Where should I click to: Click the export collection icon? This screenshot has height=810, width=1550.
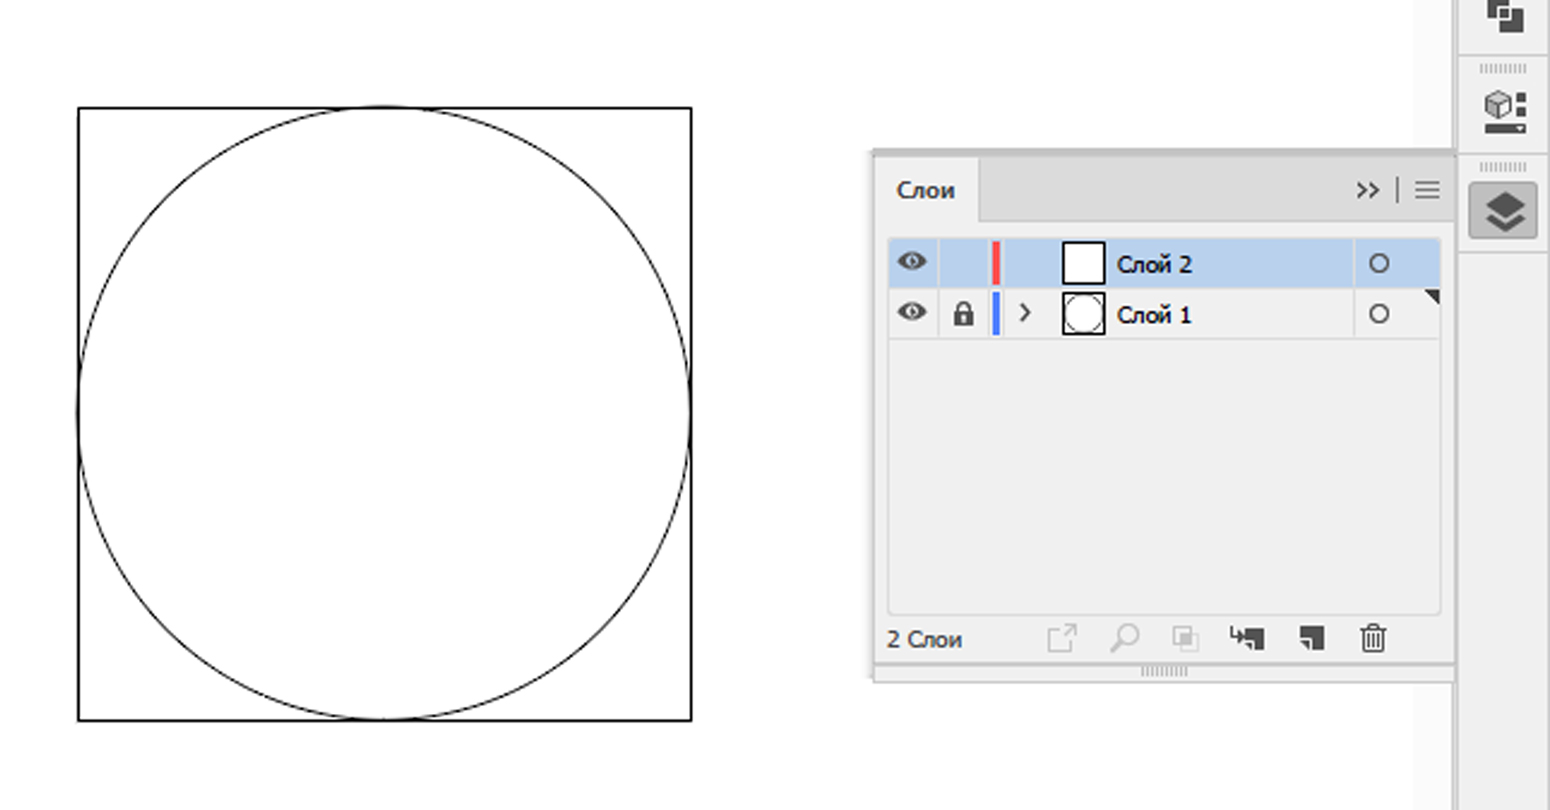coord(1062,638)
